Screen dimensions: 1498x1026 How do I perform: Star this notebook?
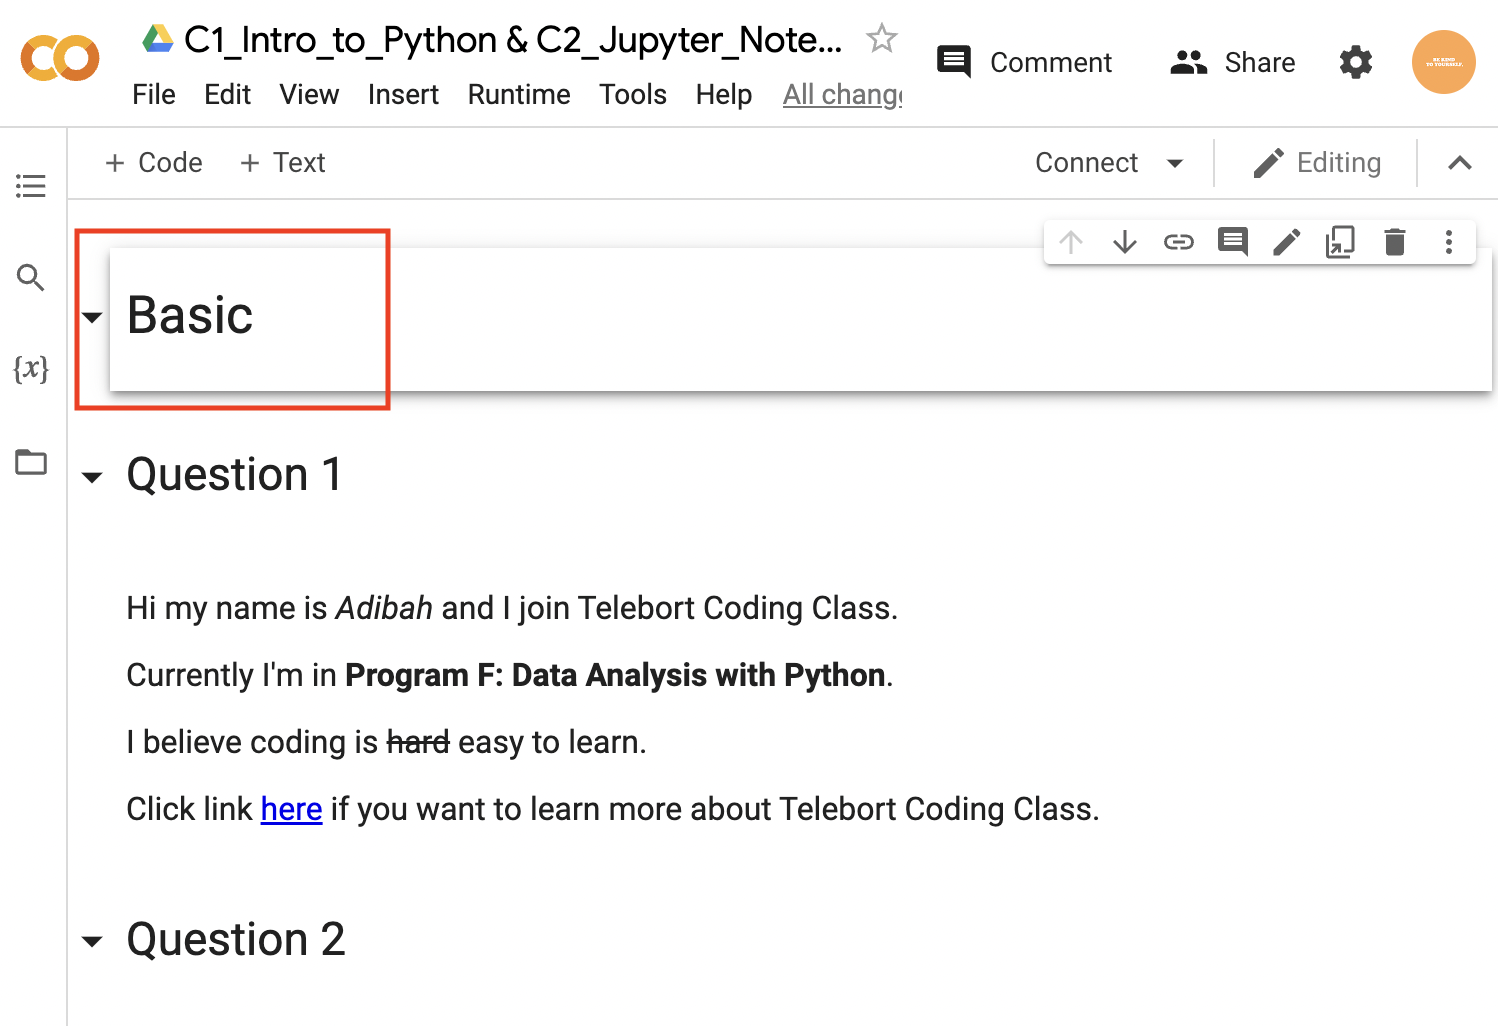(x=881, y=39)
